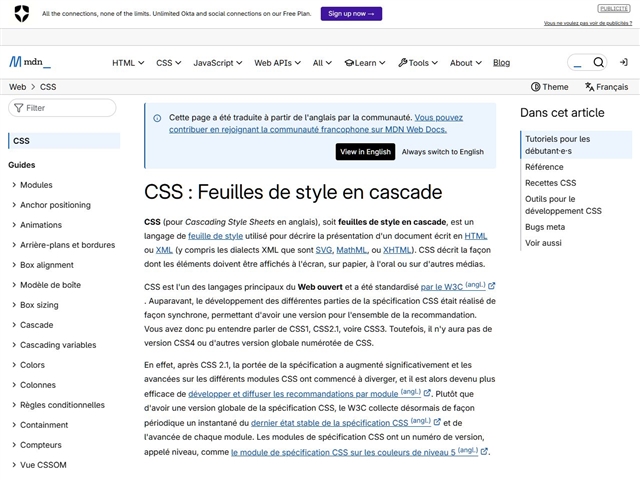This screenshot has width=640, height=480.
Task: Open module de spécification CSS couleurs link
Action: coord(354,452)
